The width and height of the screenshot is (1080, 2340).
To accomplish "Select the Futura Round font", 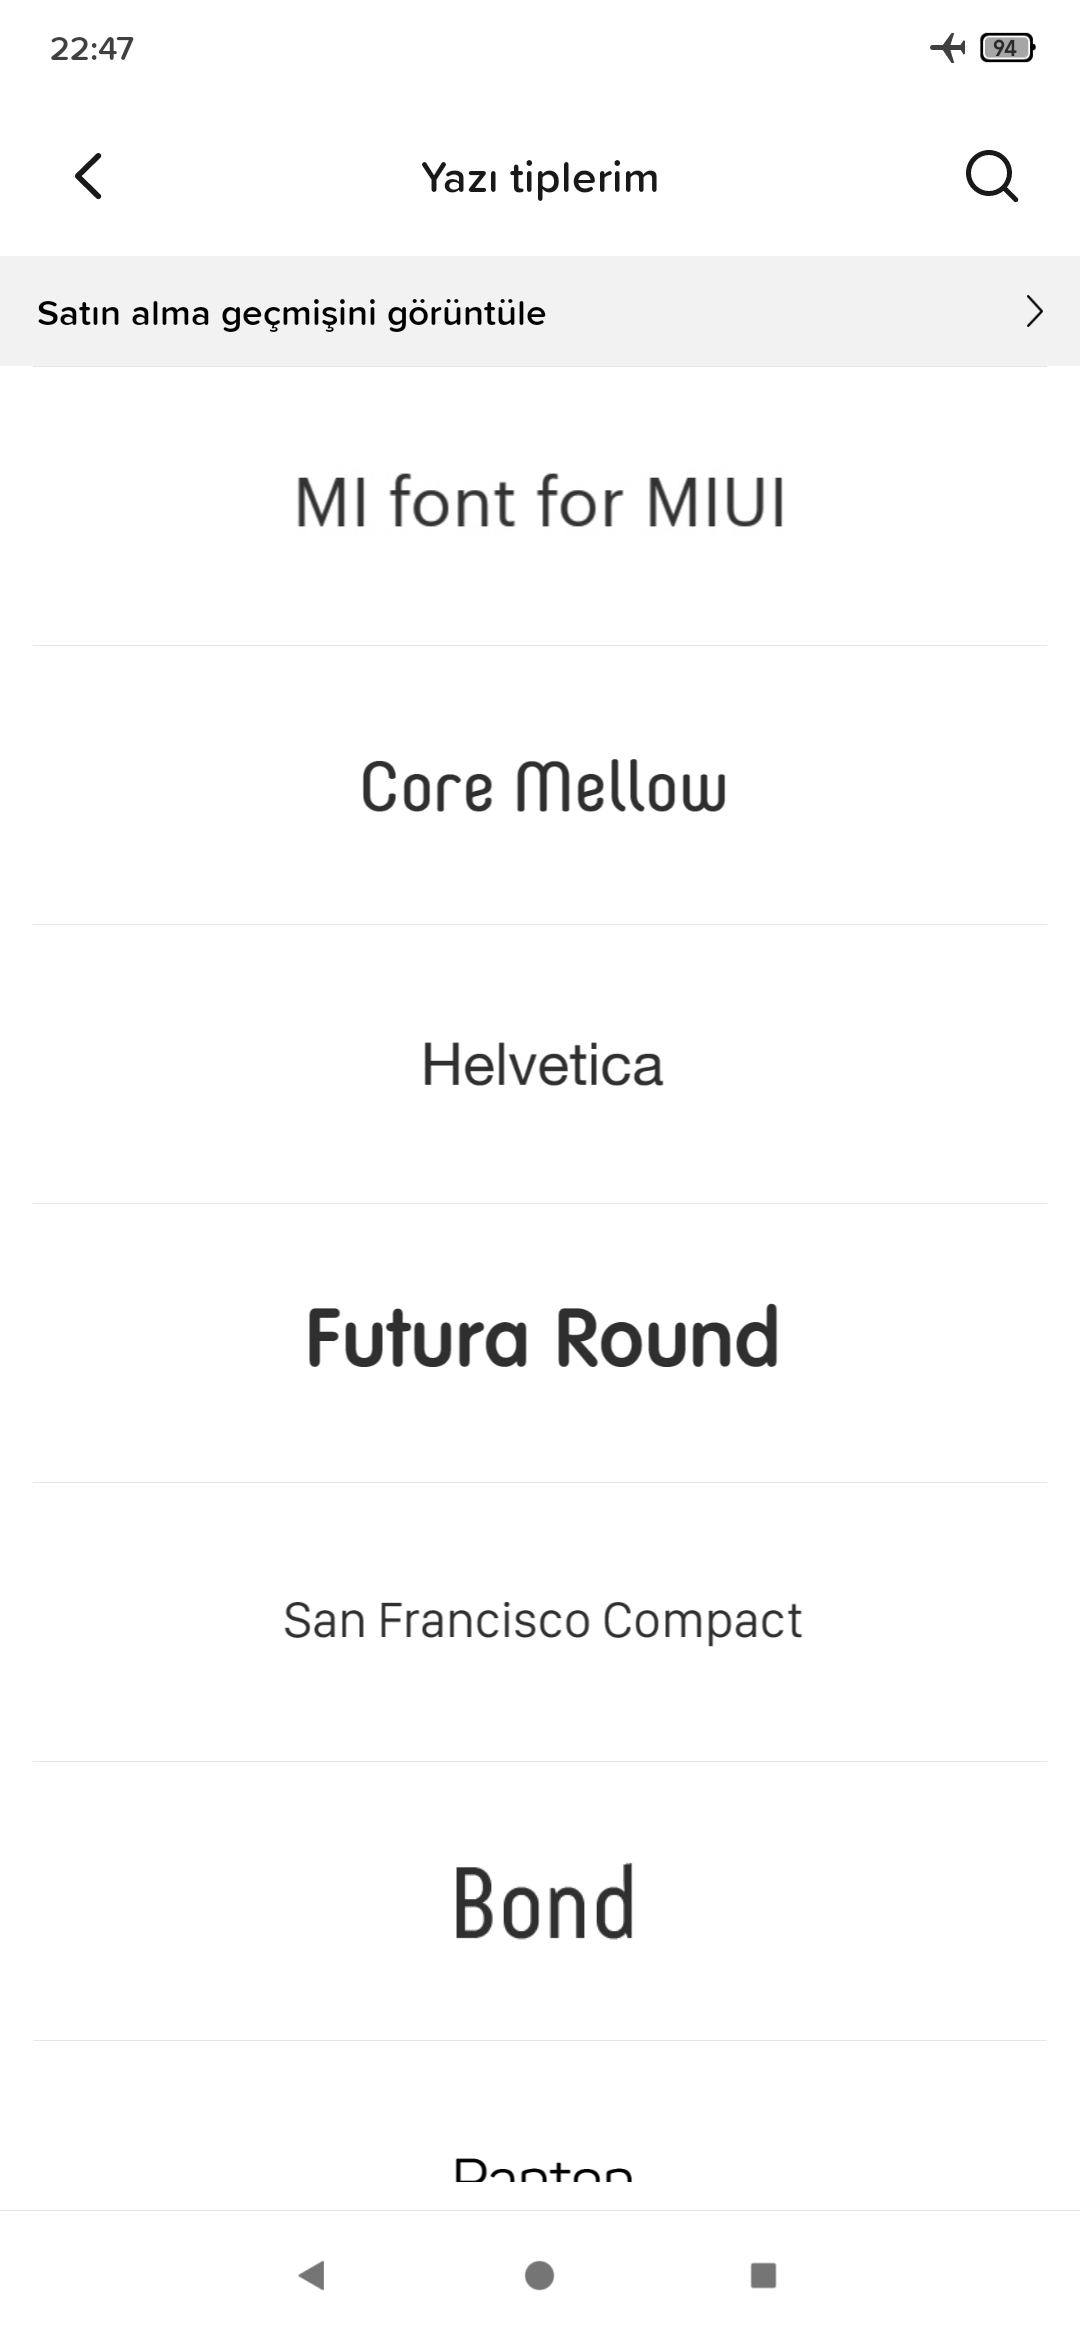I will point(540,1343).
